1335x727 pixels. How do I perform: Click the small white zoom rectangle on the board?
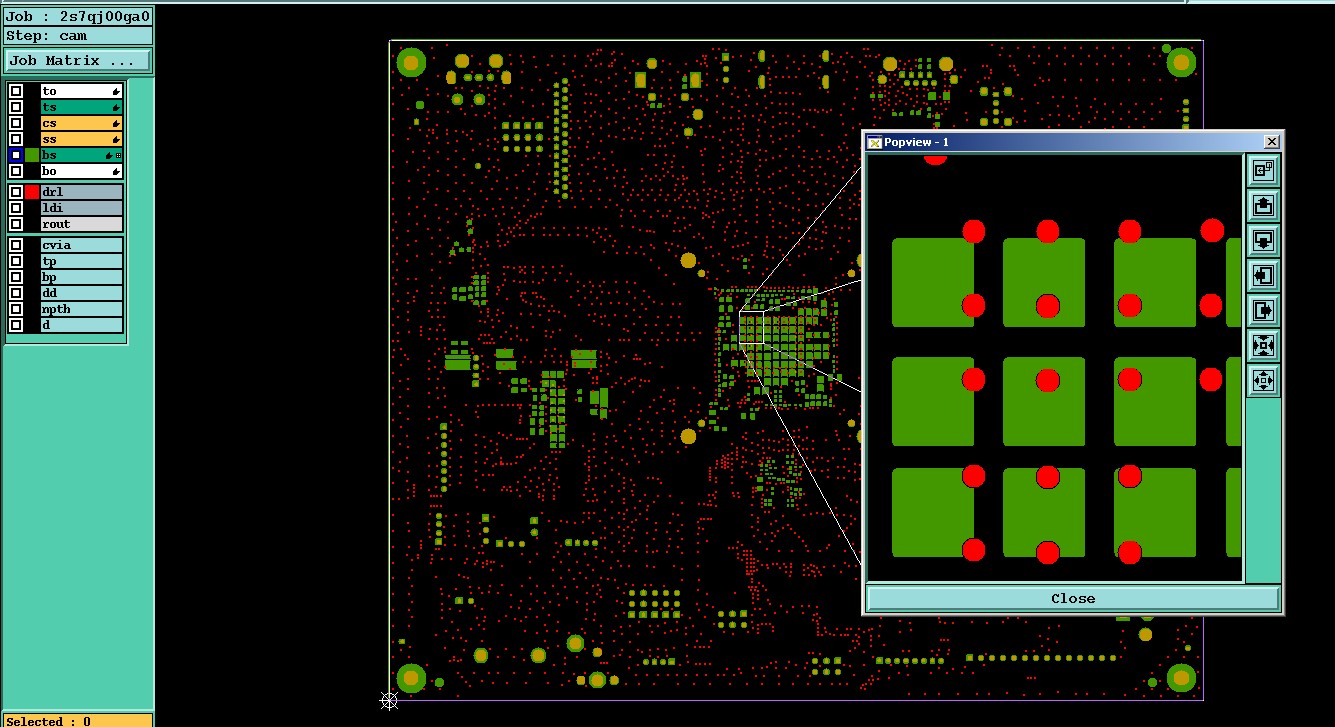click(751, 328)
